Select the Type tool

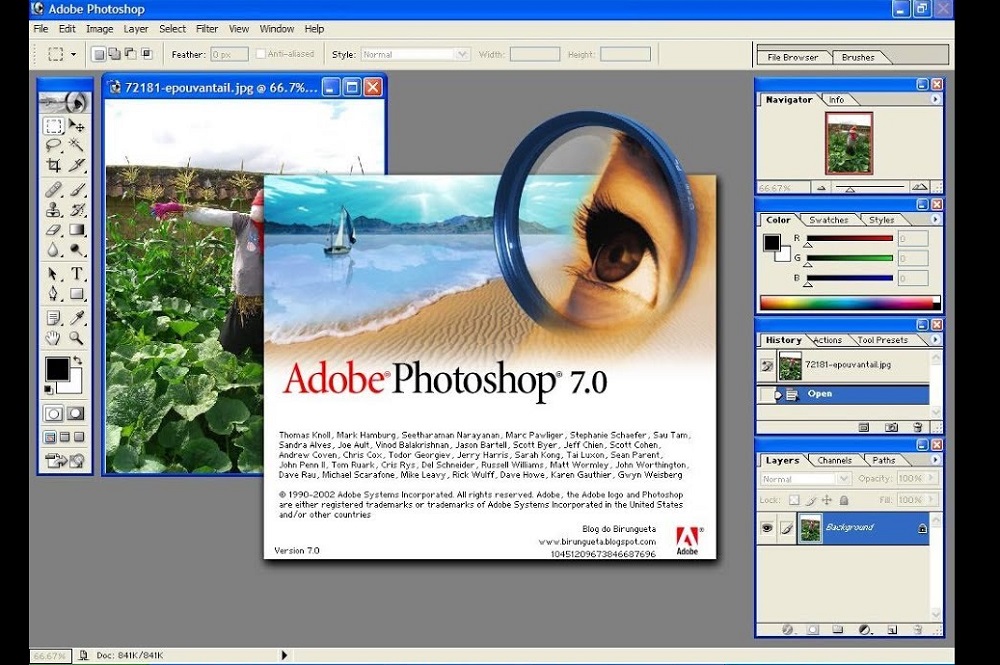77,274
